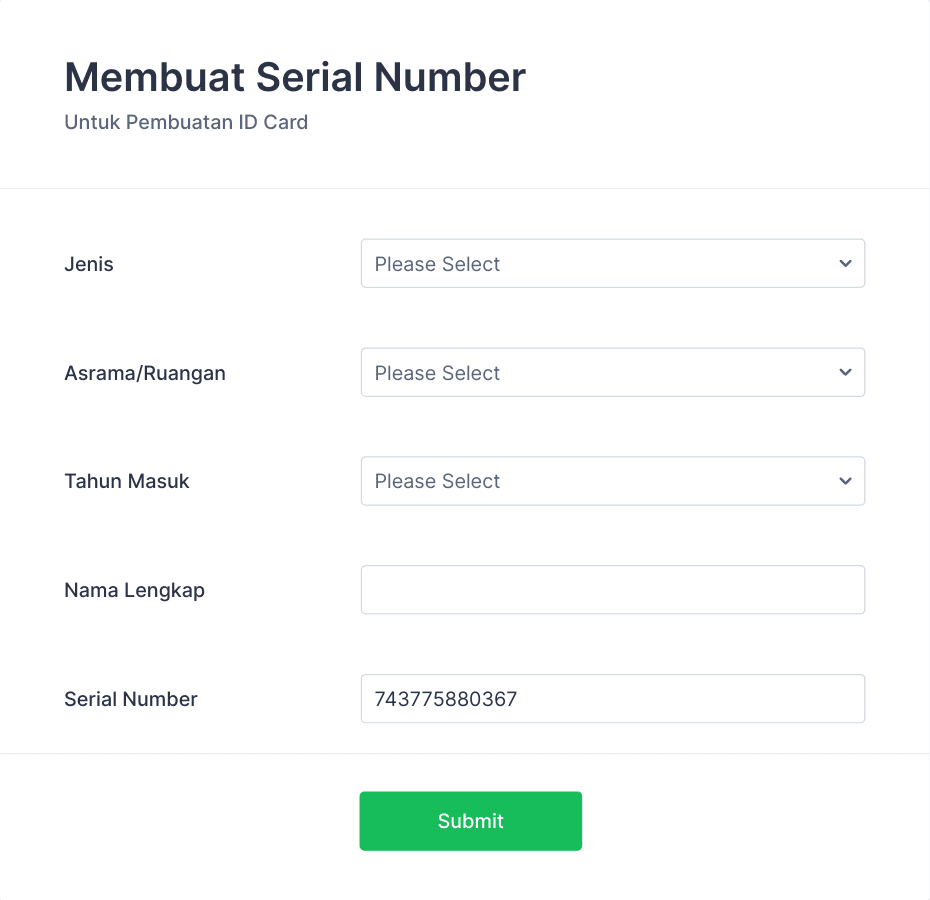930x900 pixels.
Task: Open the Tahun Masuk select box
Action: coord(613,481)
